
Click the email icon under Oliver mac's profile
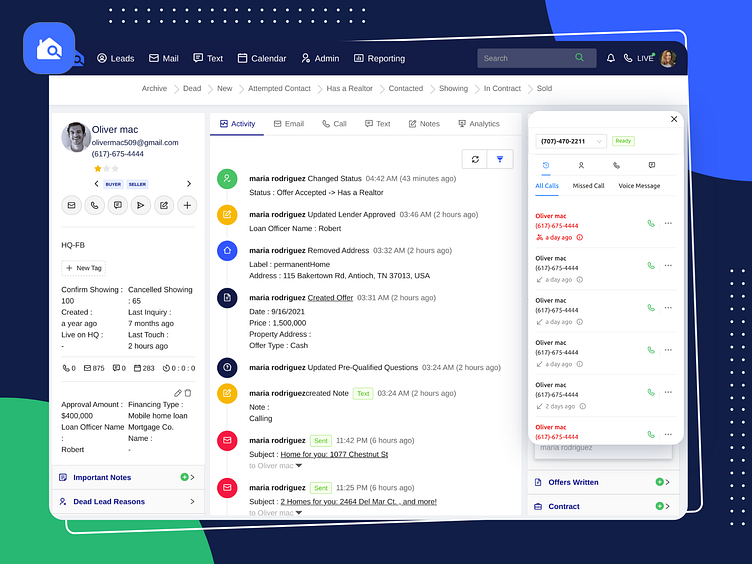tap(71, 205)
